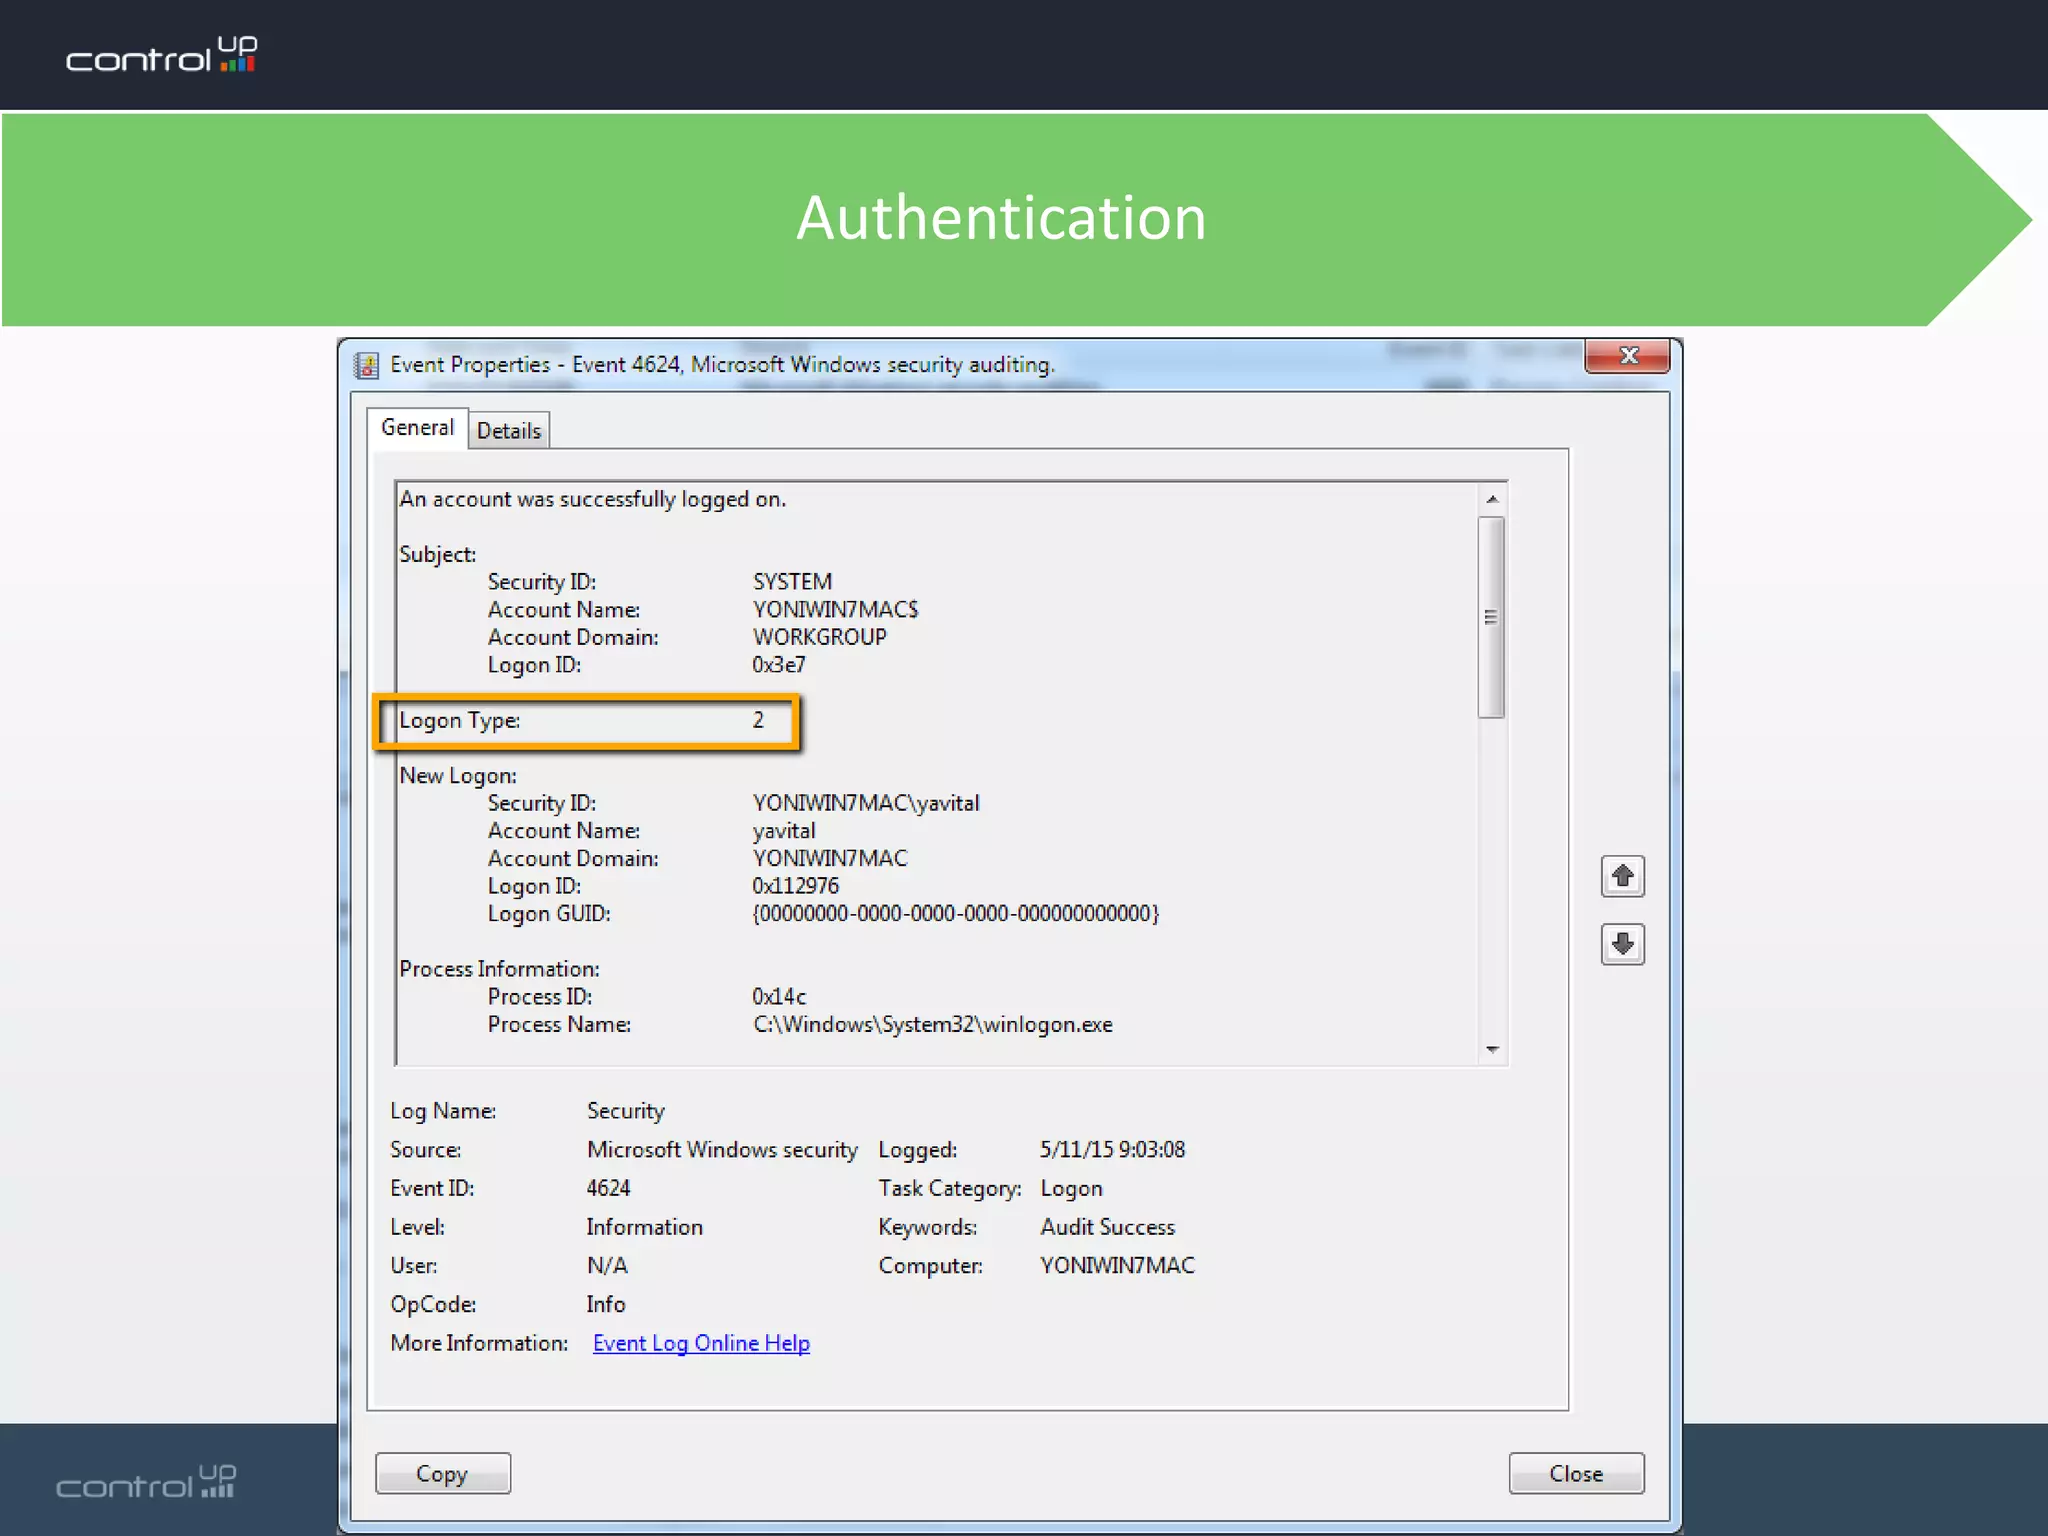Click the Event ID value 4624

pos(608,1188)
